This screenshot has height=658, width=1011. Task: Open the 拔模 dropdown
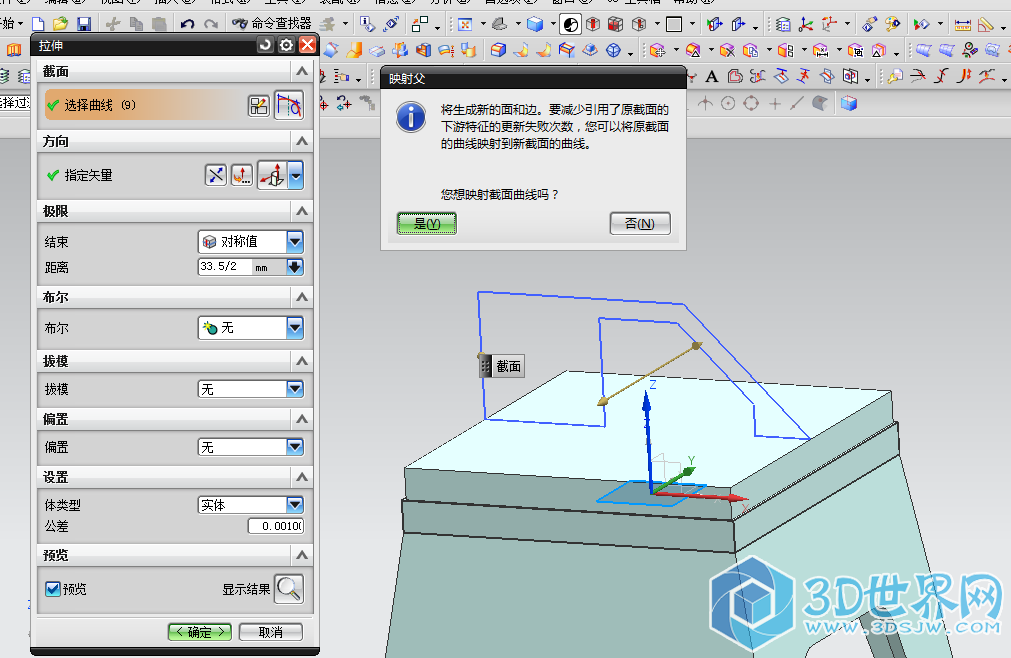point(250,389)
